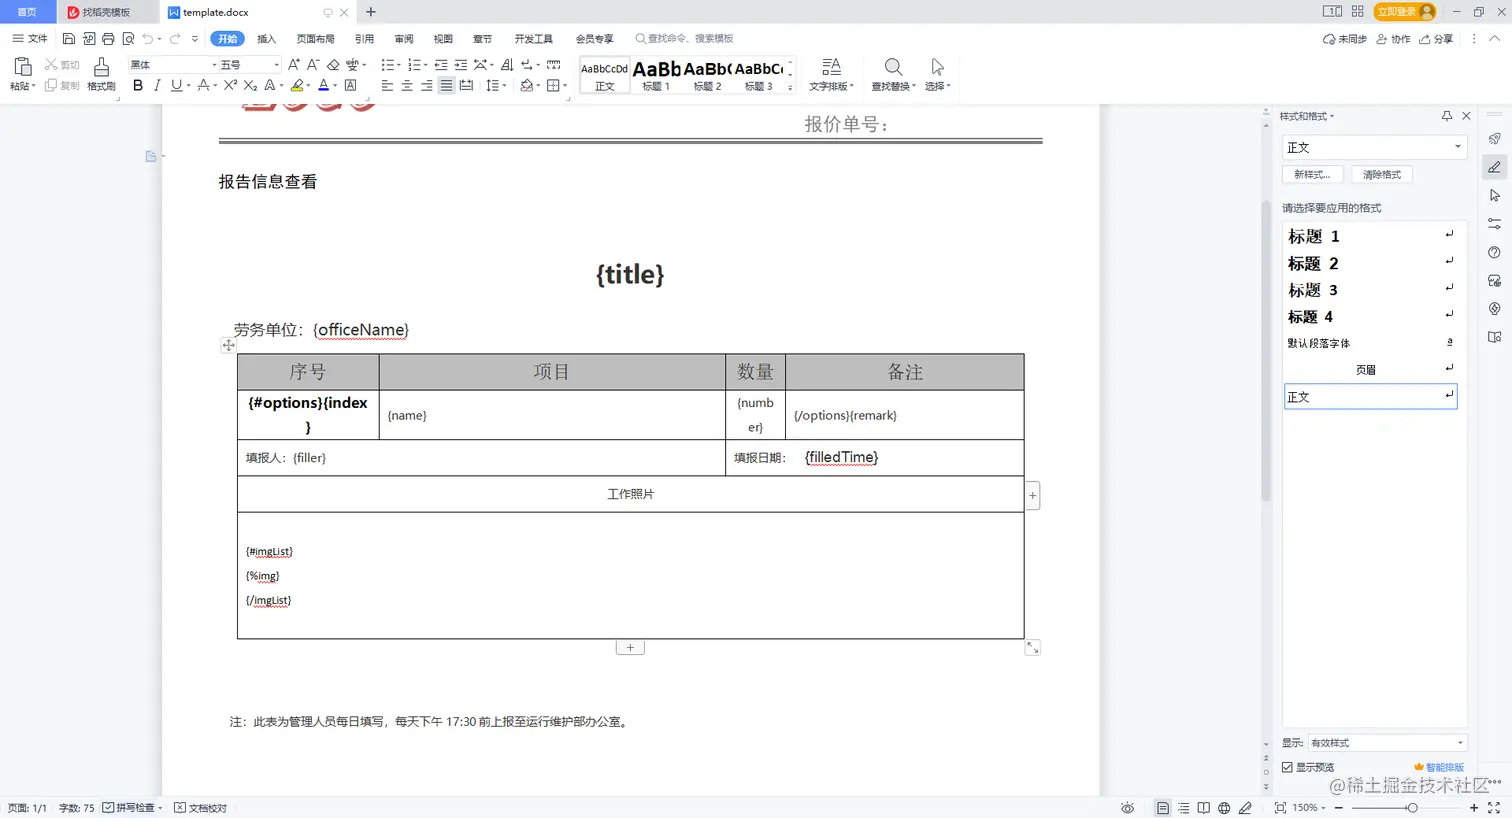Click the Align Left icon
The width and height of the screenshot is (1512, 818).
coord(387,86)
